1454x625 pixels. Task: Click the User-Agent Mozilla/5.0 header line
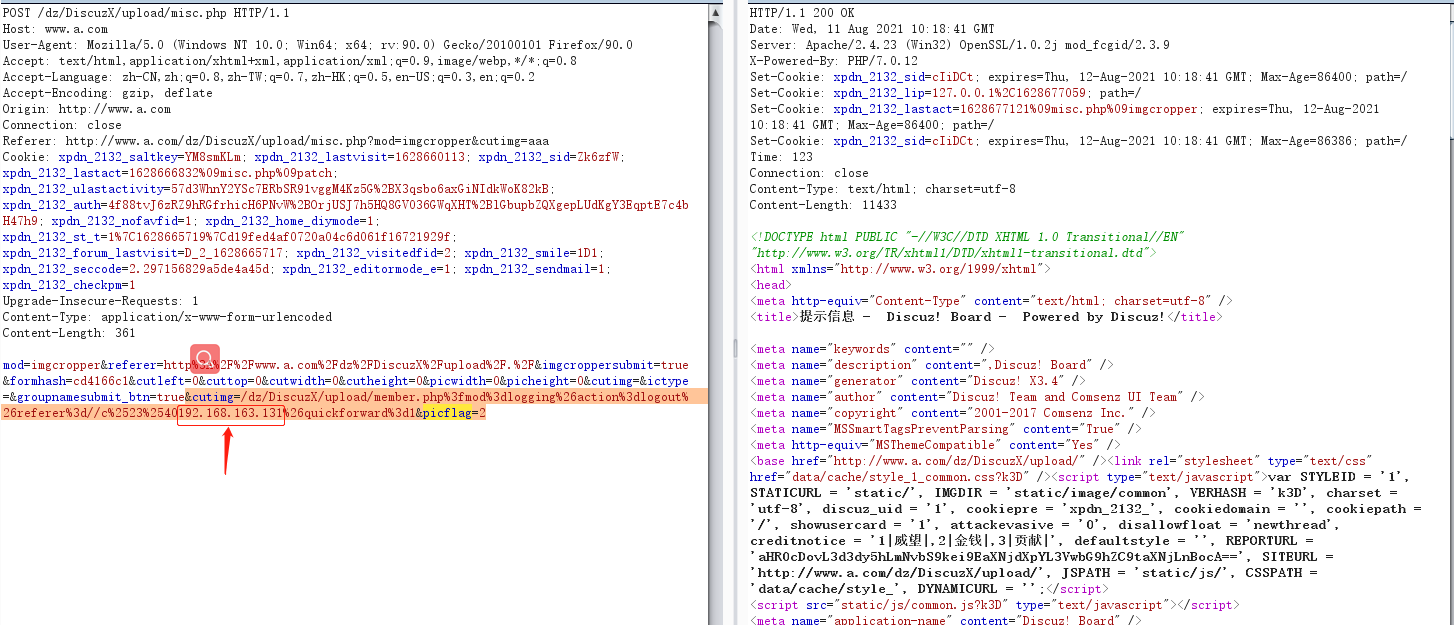point(317,45)
